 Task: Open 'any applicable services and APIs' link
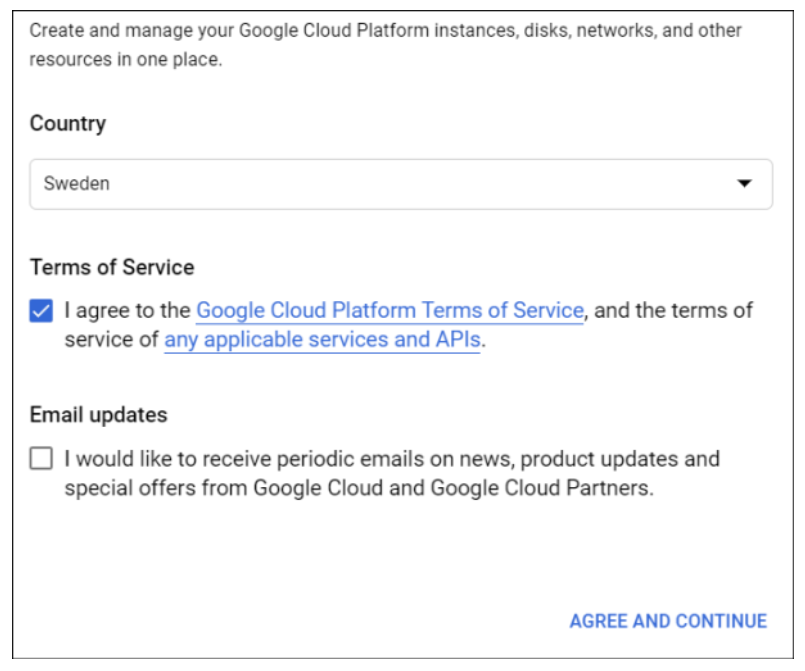(322, 340)
